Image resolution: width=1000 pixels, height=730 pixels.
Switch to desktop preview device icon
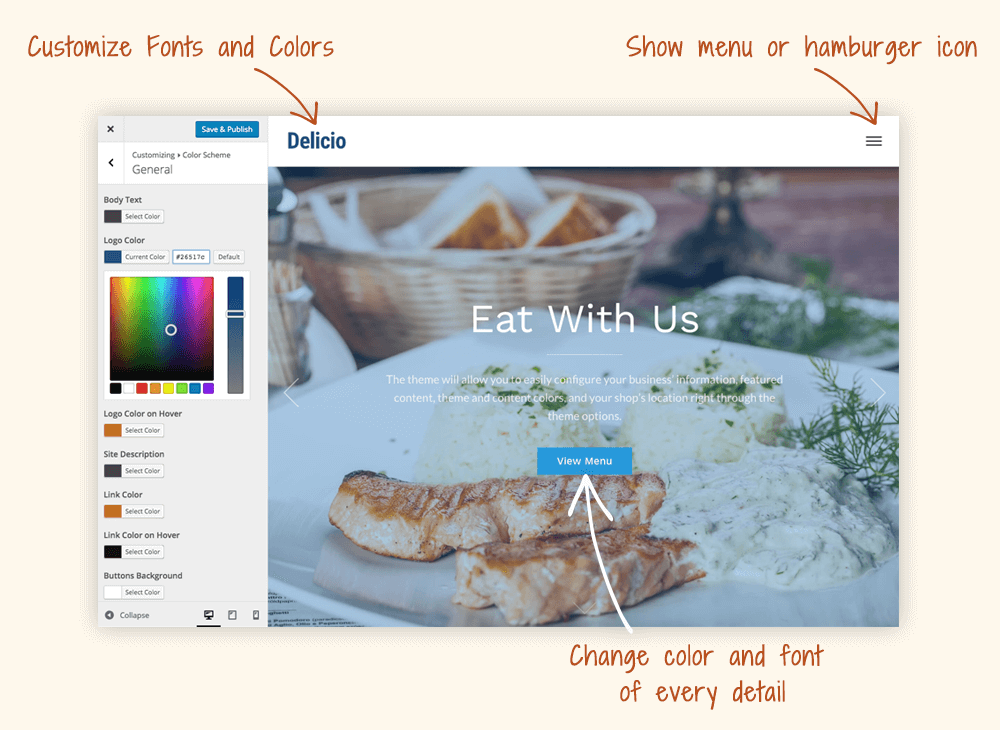pos(209,615)
